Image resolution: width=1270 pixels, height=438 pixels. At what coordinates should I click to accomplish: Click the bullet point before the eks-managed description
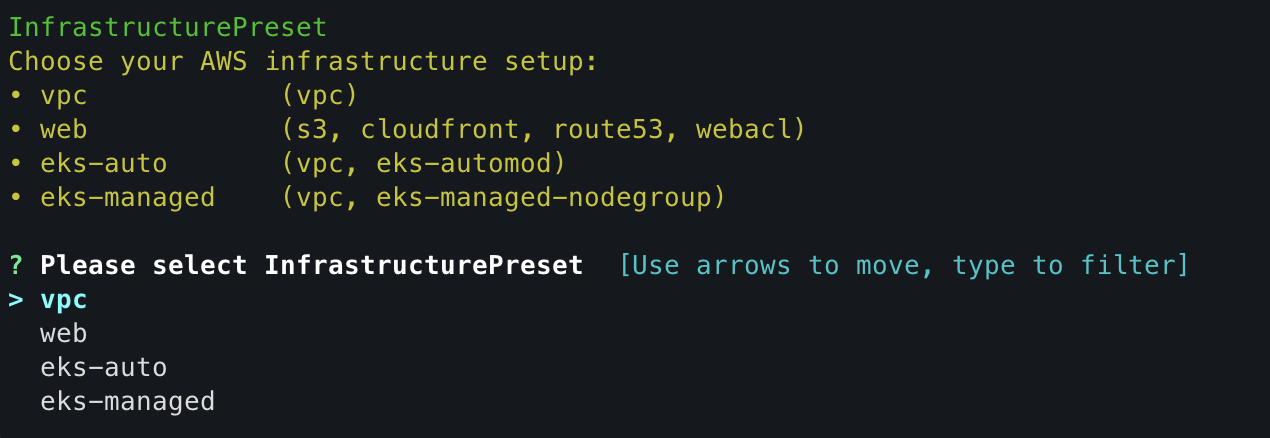[16, 197]
